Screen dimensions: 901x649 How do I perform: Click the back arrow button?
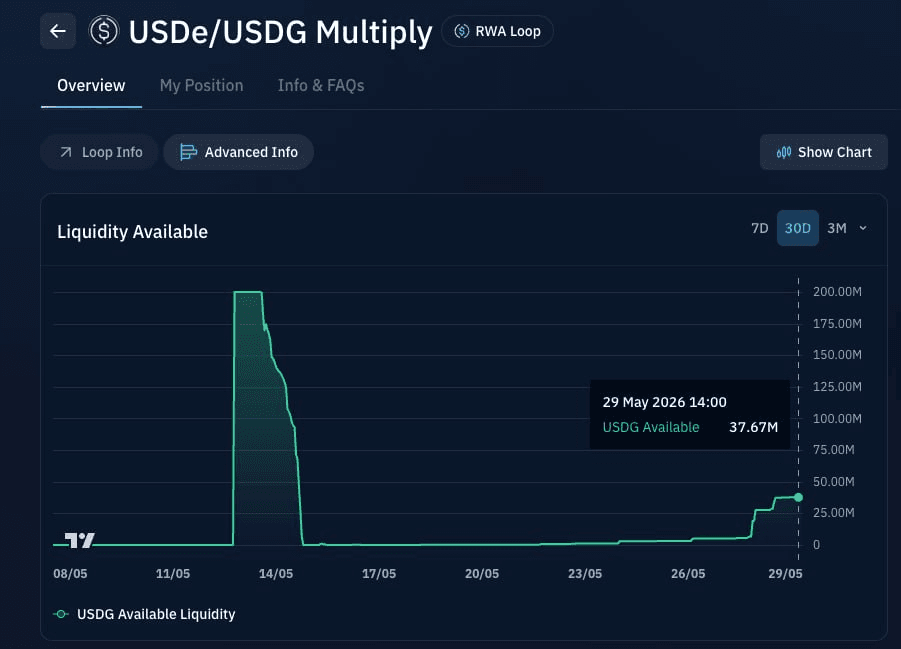58,31
